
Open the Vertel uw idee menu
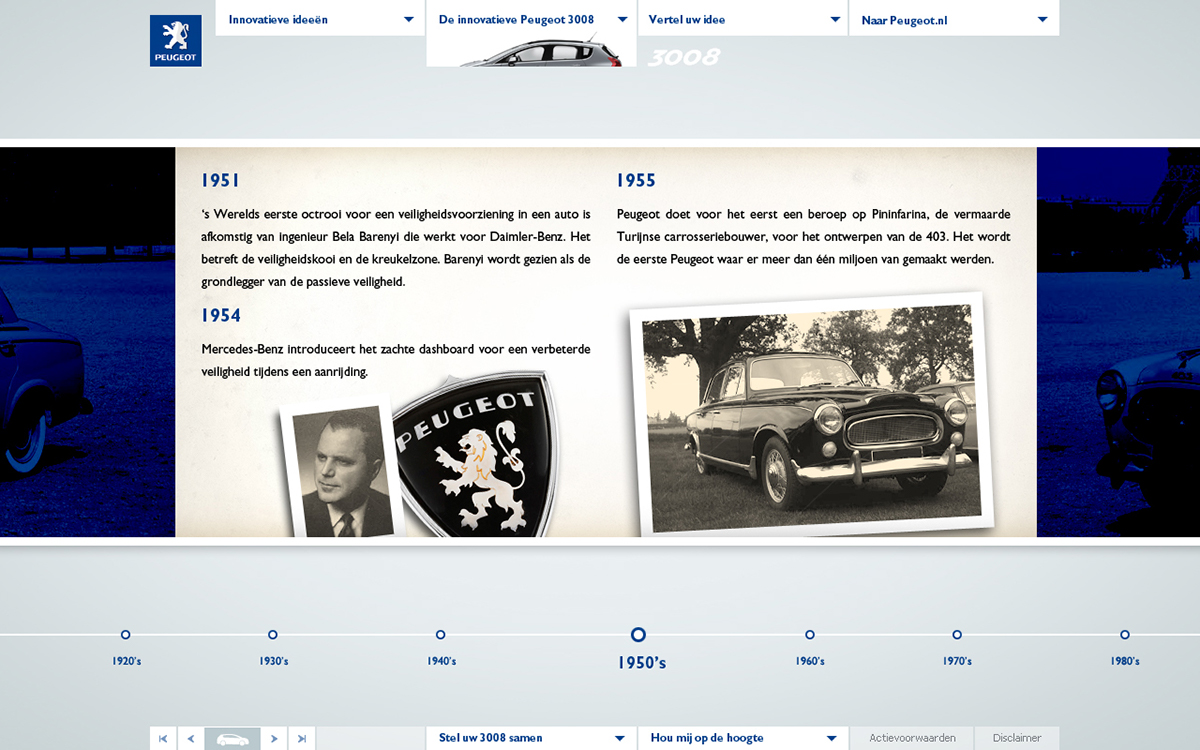743,19
